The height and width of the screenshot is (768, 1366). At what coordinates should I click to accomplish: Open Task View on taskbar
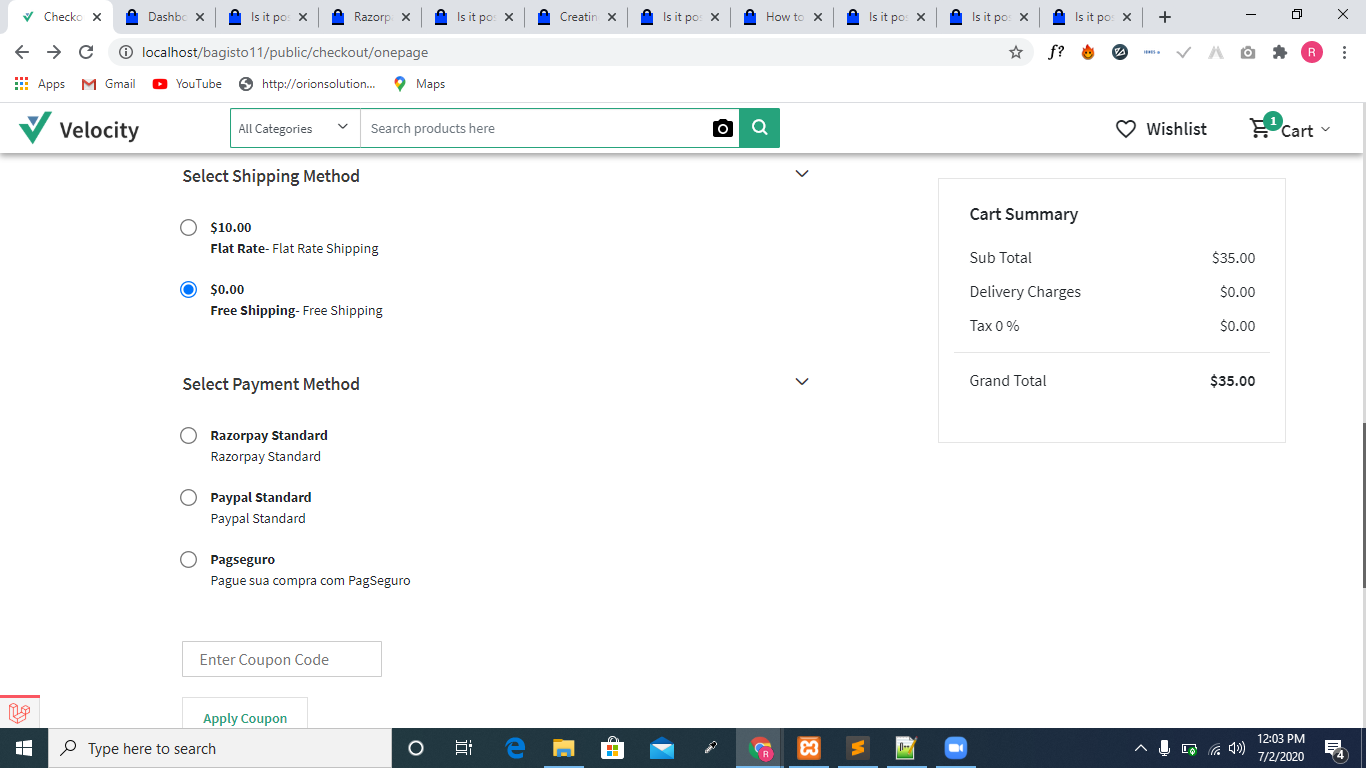464,748
